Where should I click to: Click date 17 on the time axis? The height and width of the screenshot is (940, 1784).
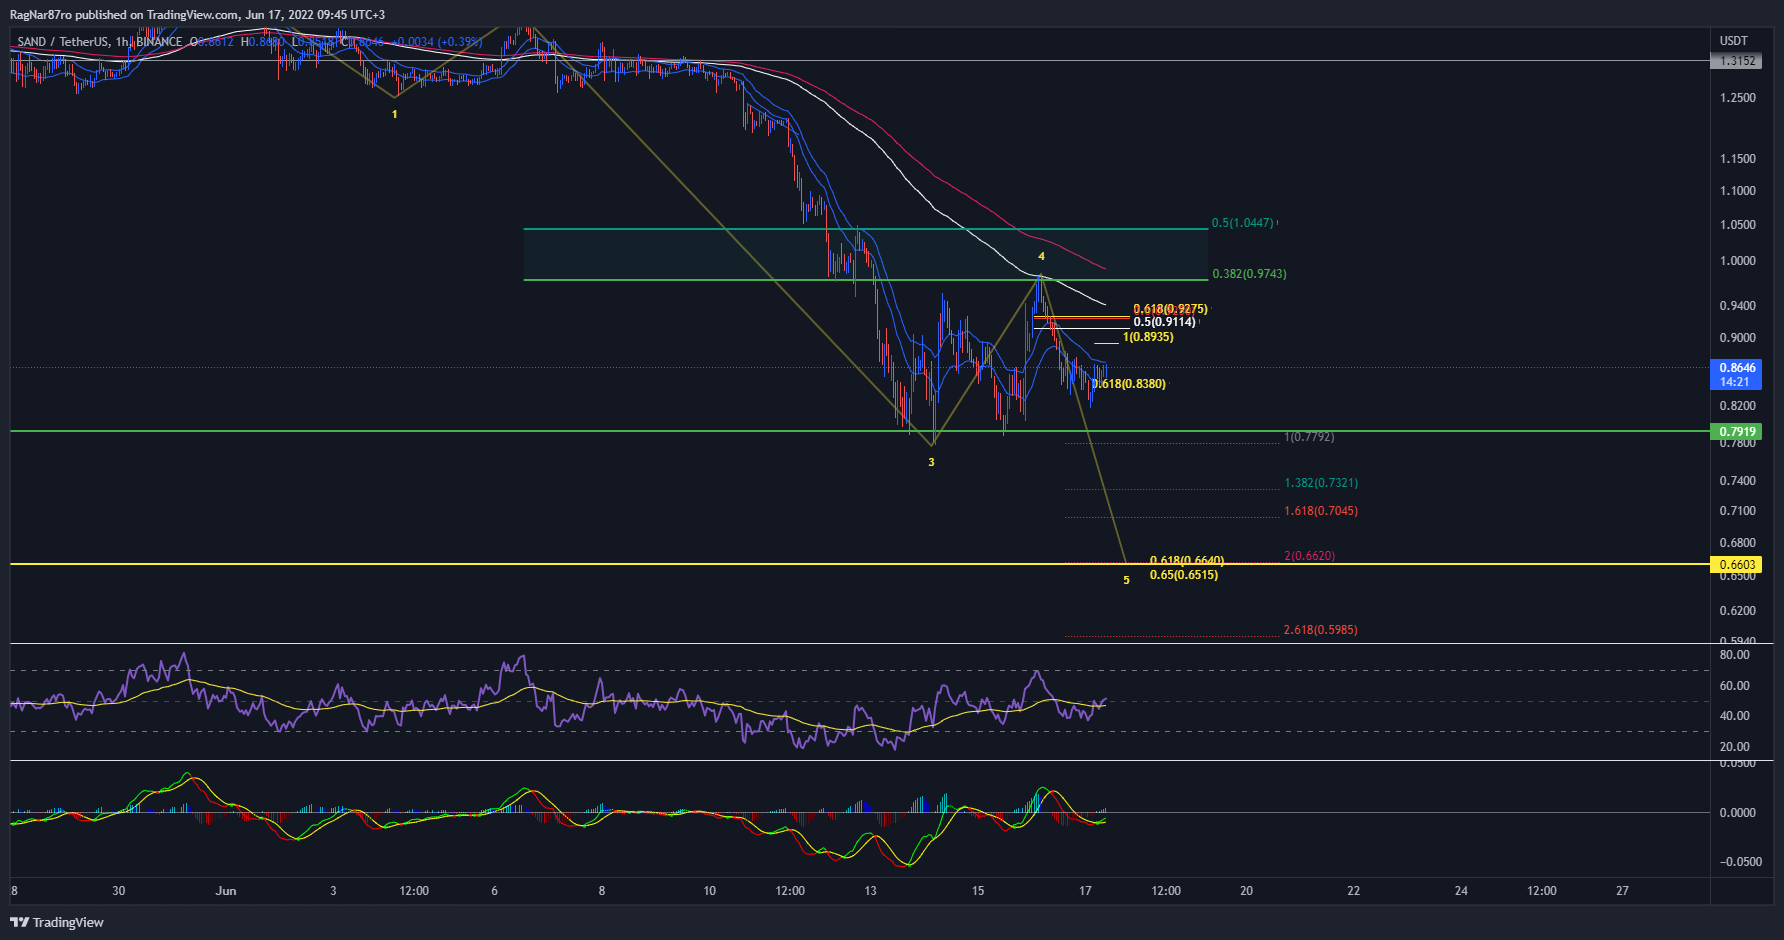pyautogui.click(x=1085, y=891)
